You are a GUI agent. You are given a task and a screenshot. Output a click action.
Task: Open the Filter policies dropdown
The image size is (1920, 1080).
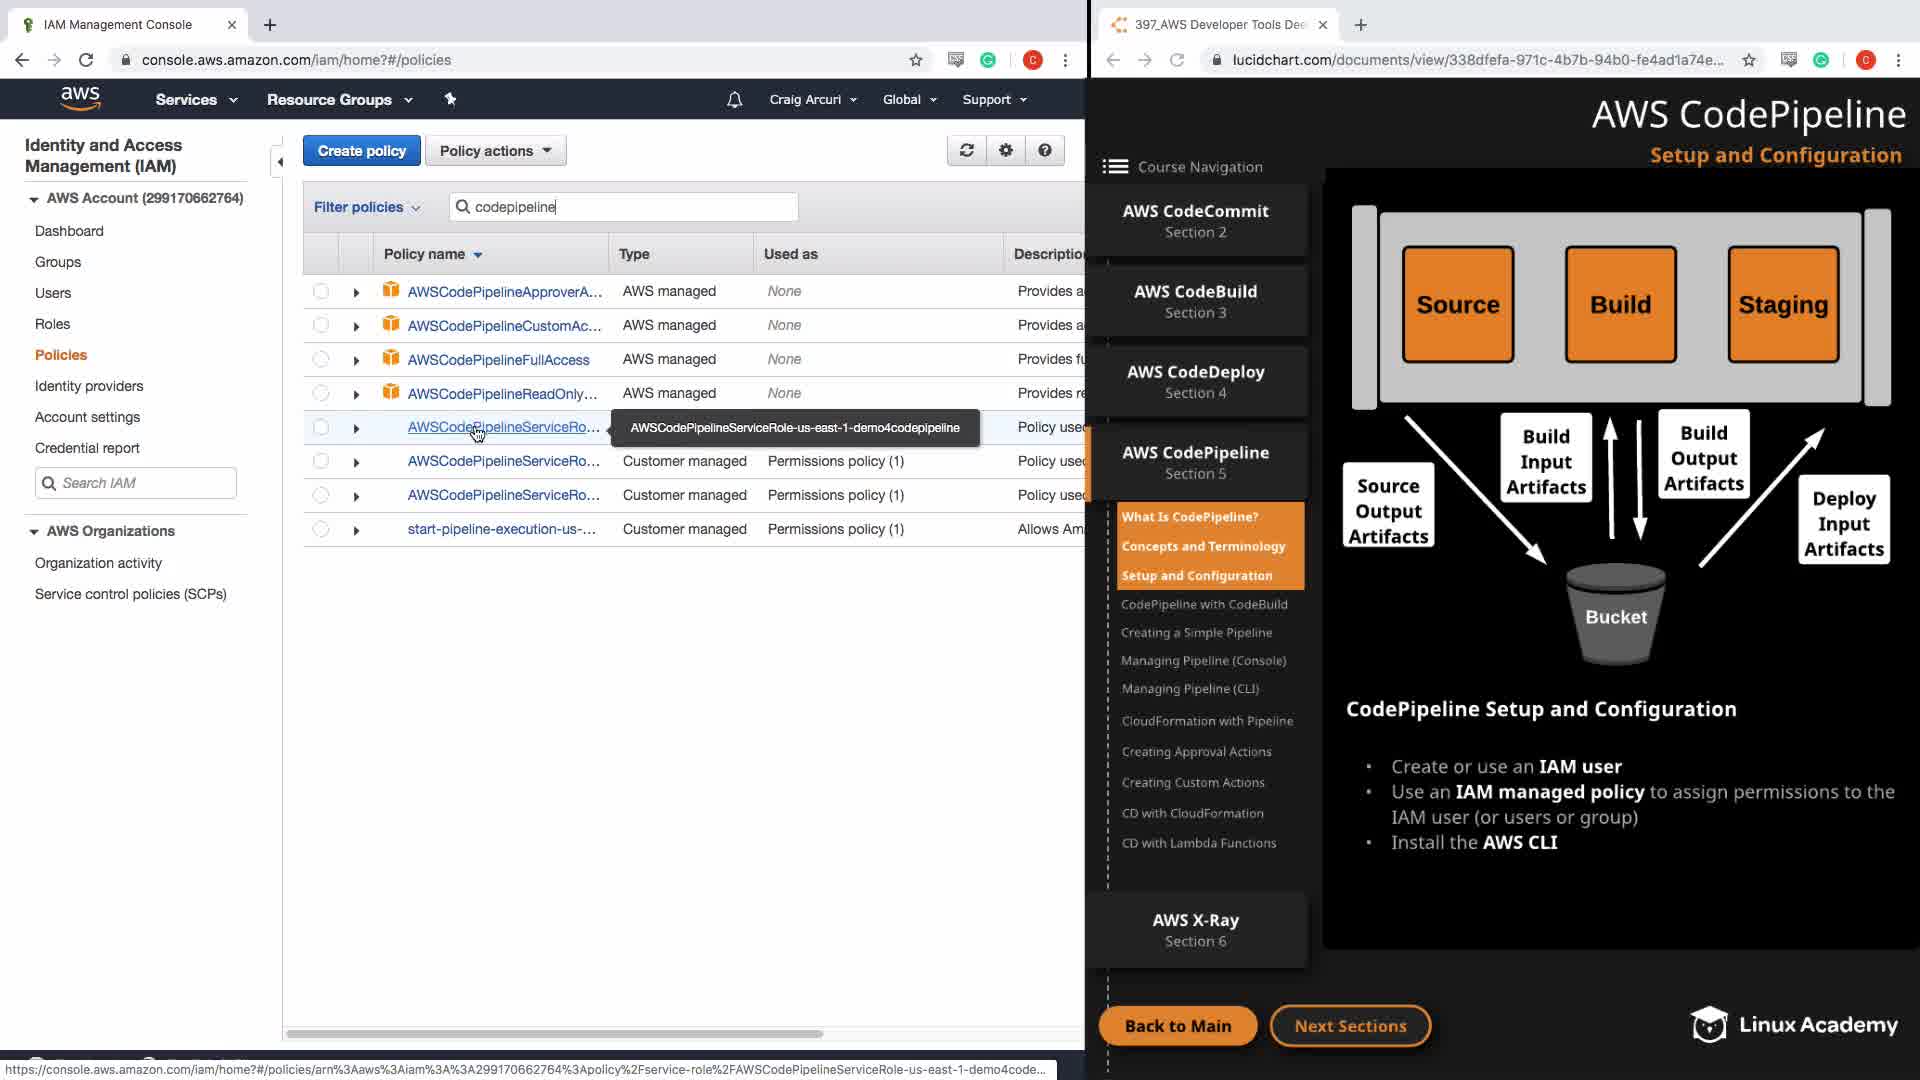366,207
